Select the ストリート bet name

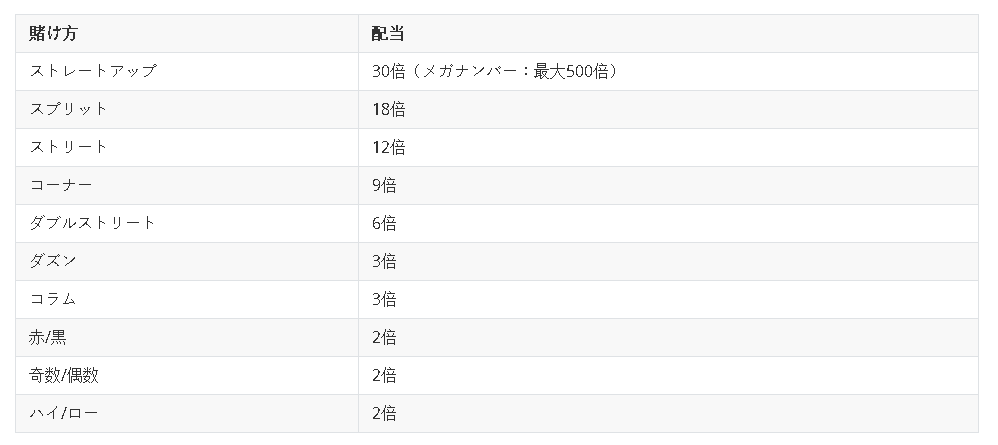coord(69,147)
